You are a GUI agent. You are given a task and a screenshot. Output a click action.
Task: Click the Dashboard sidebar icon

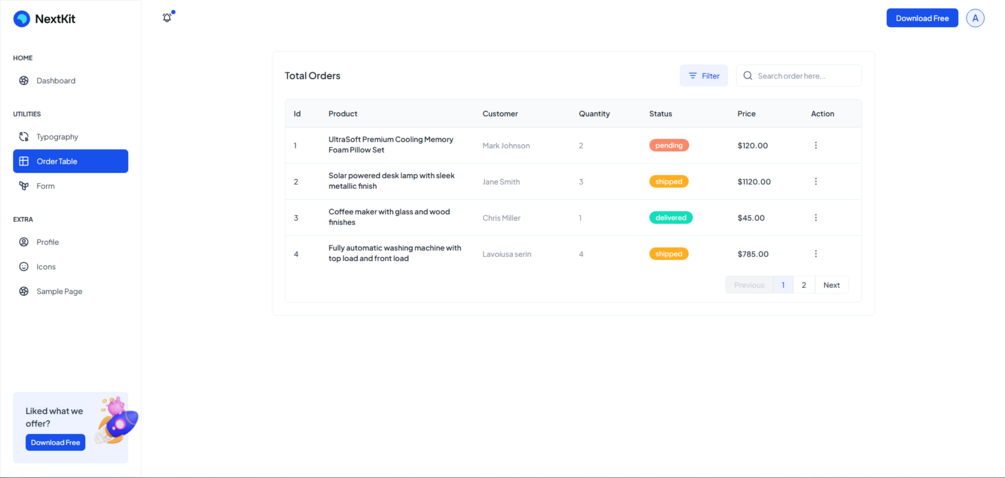click(x=24, y=81)
